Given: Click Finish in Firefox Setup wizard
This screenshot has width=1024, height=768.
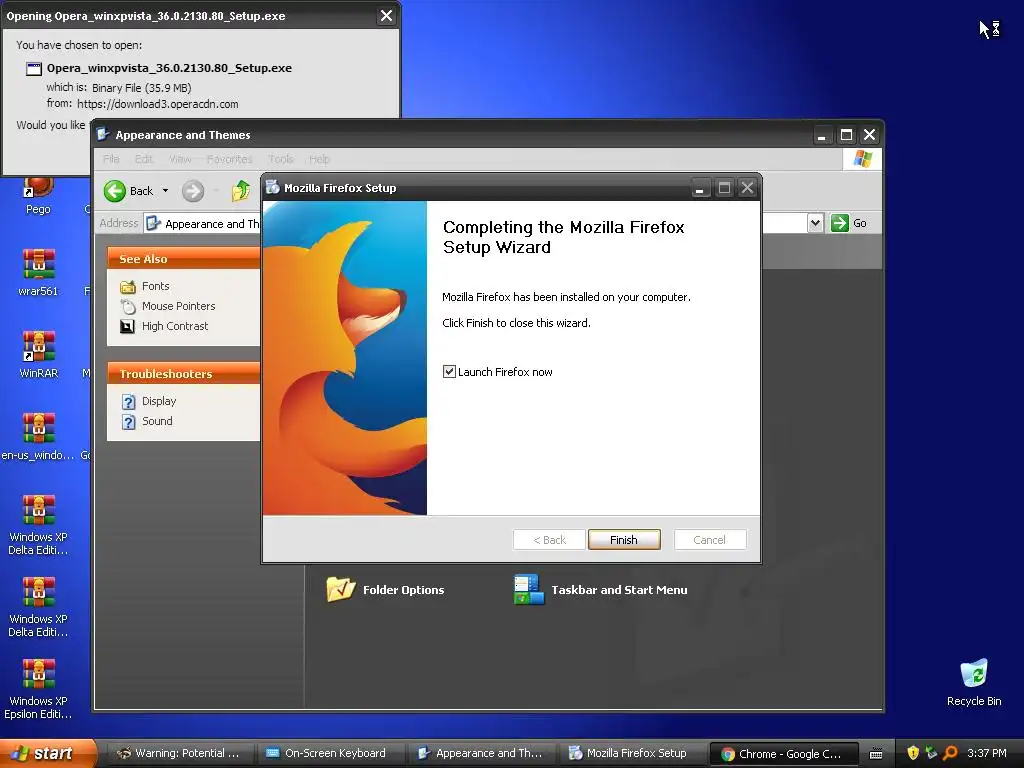Looking at the screenshot, I should point(624,539).
